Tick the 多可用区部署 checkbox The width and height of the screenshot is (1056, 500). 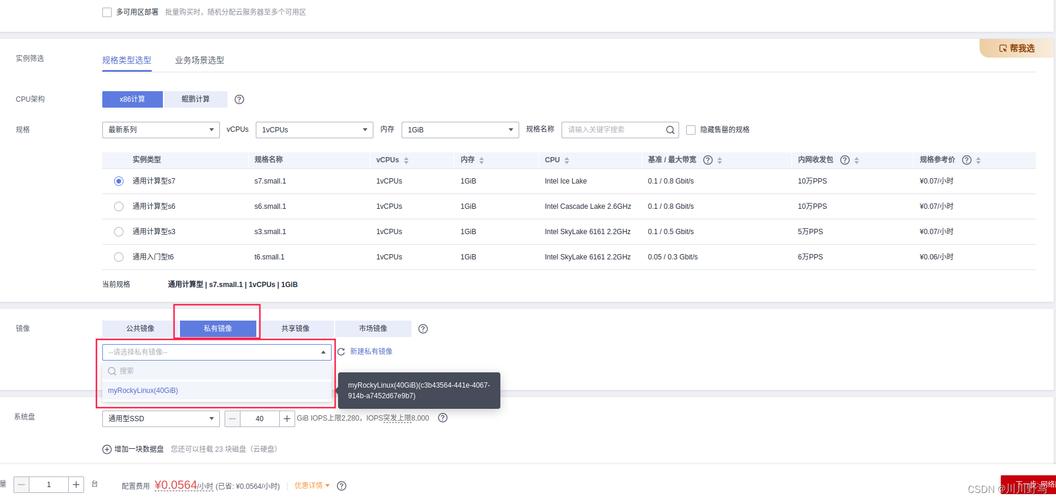(x=107, y=12)
